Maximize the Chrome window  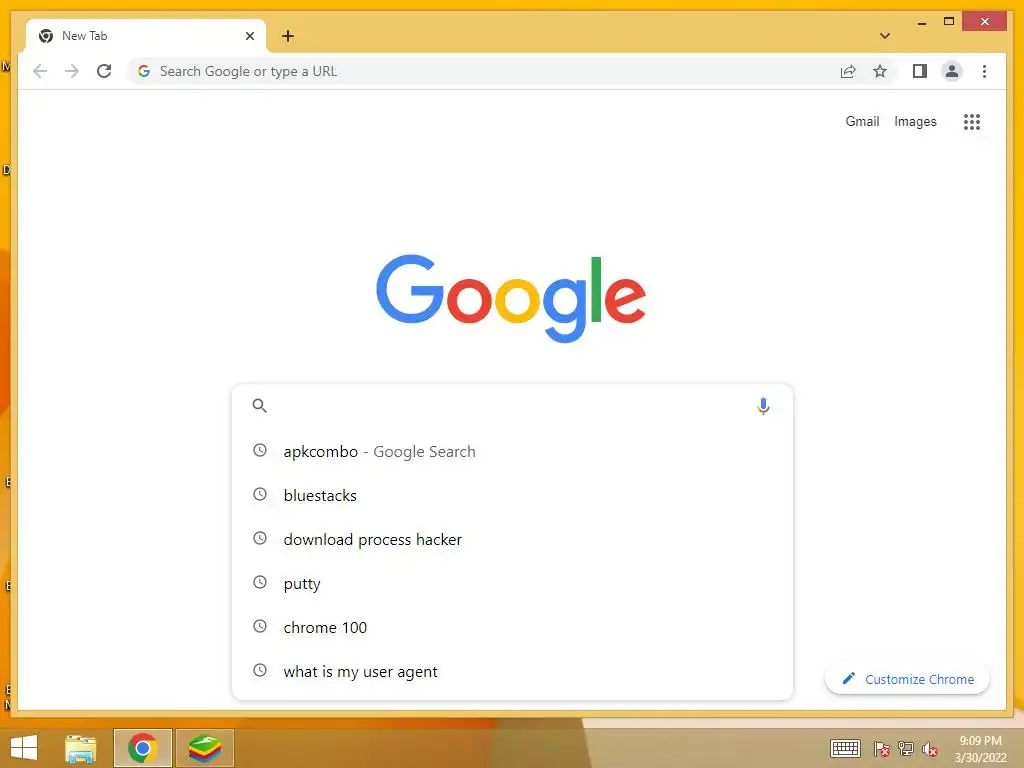949,22
